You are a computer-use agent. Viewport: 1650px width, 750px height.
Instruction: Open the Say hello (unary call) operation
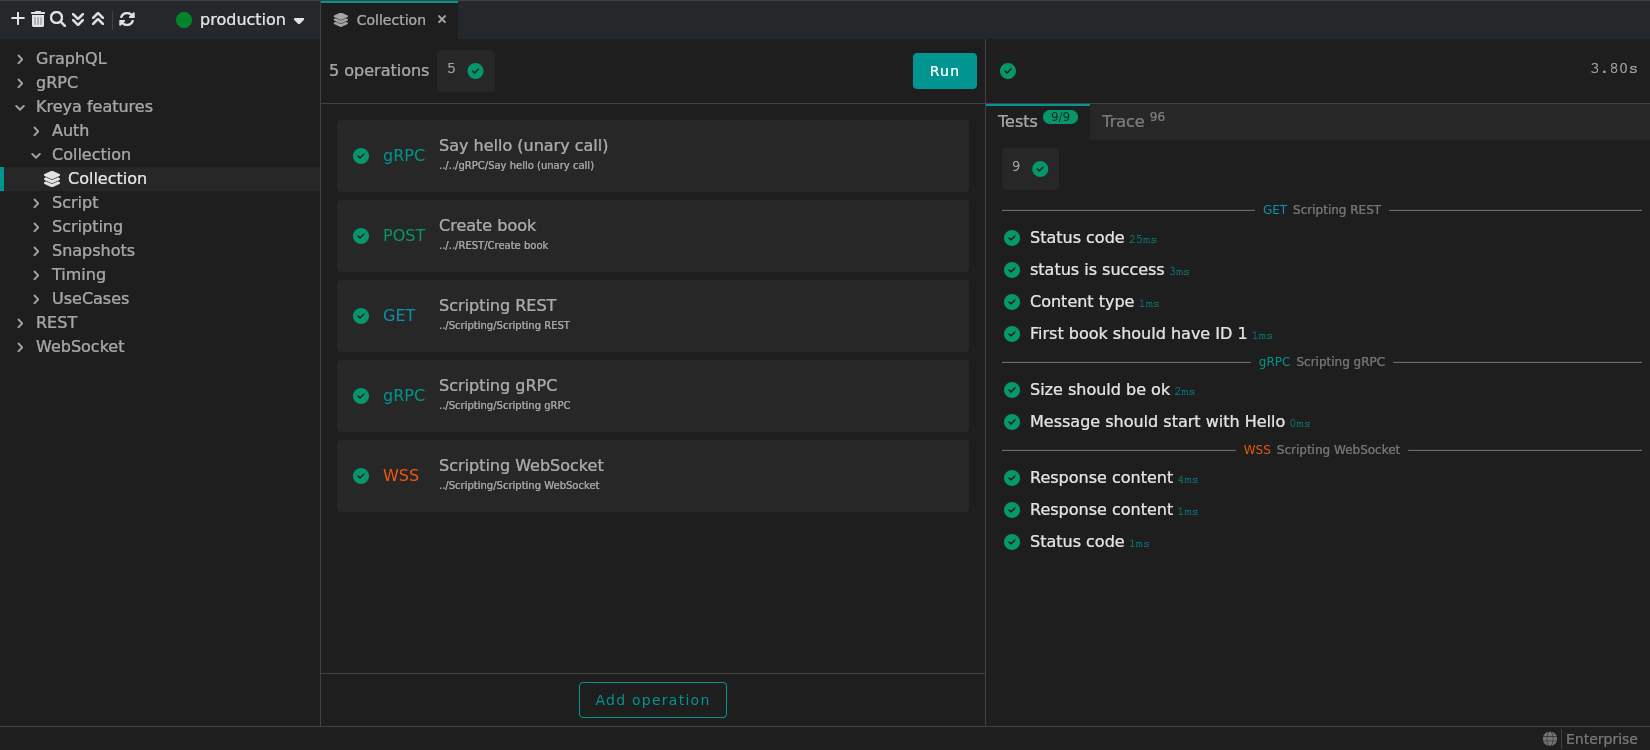pos(652,156)
